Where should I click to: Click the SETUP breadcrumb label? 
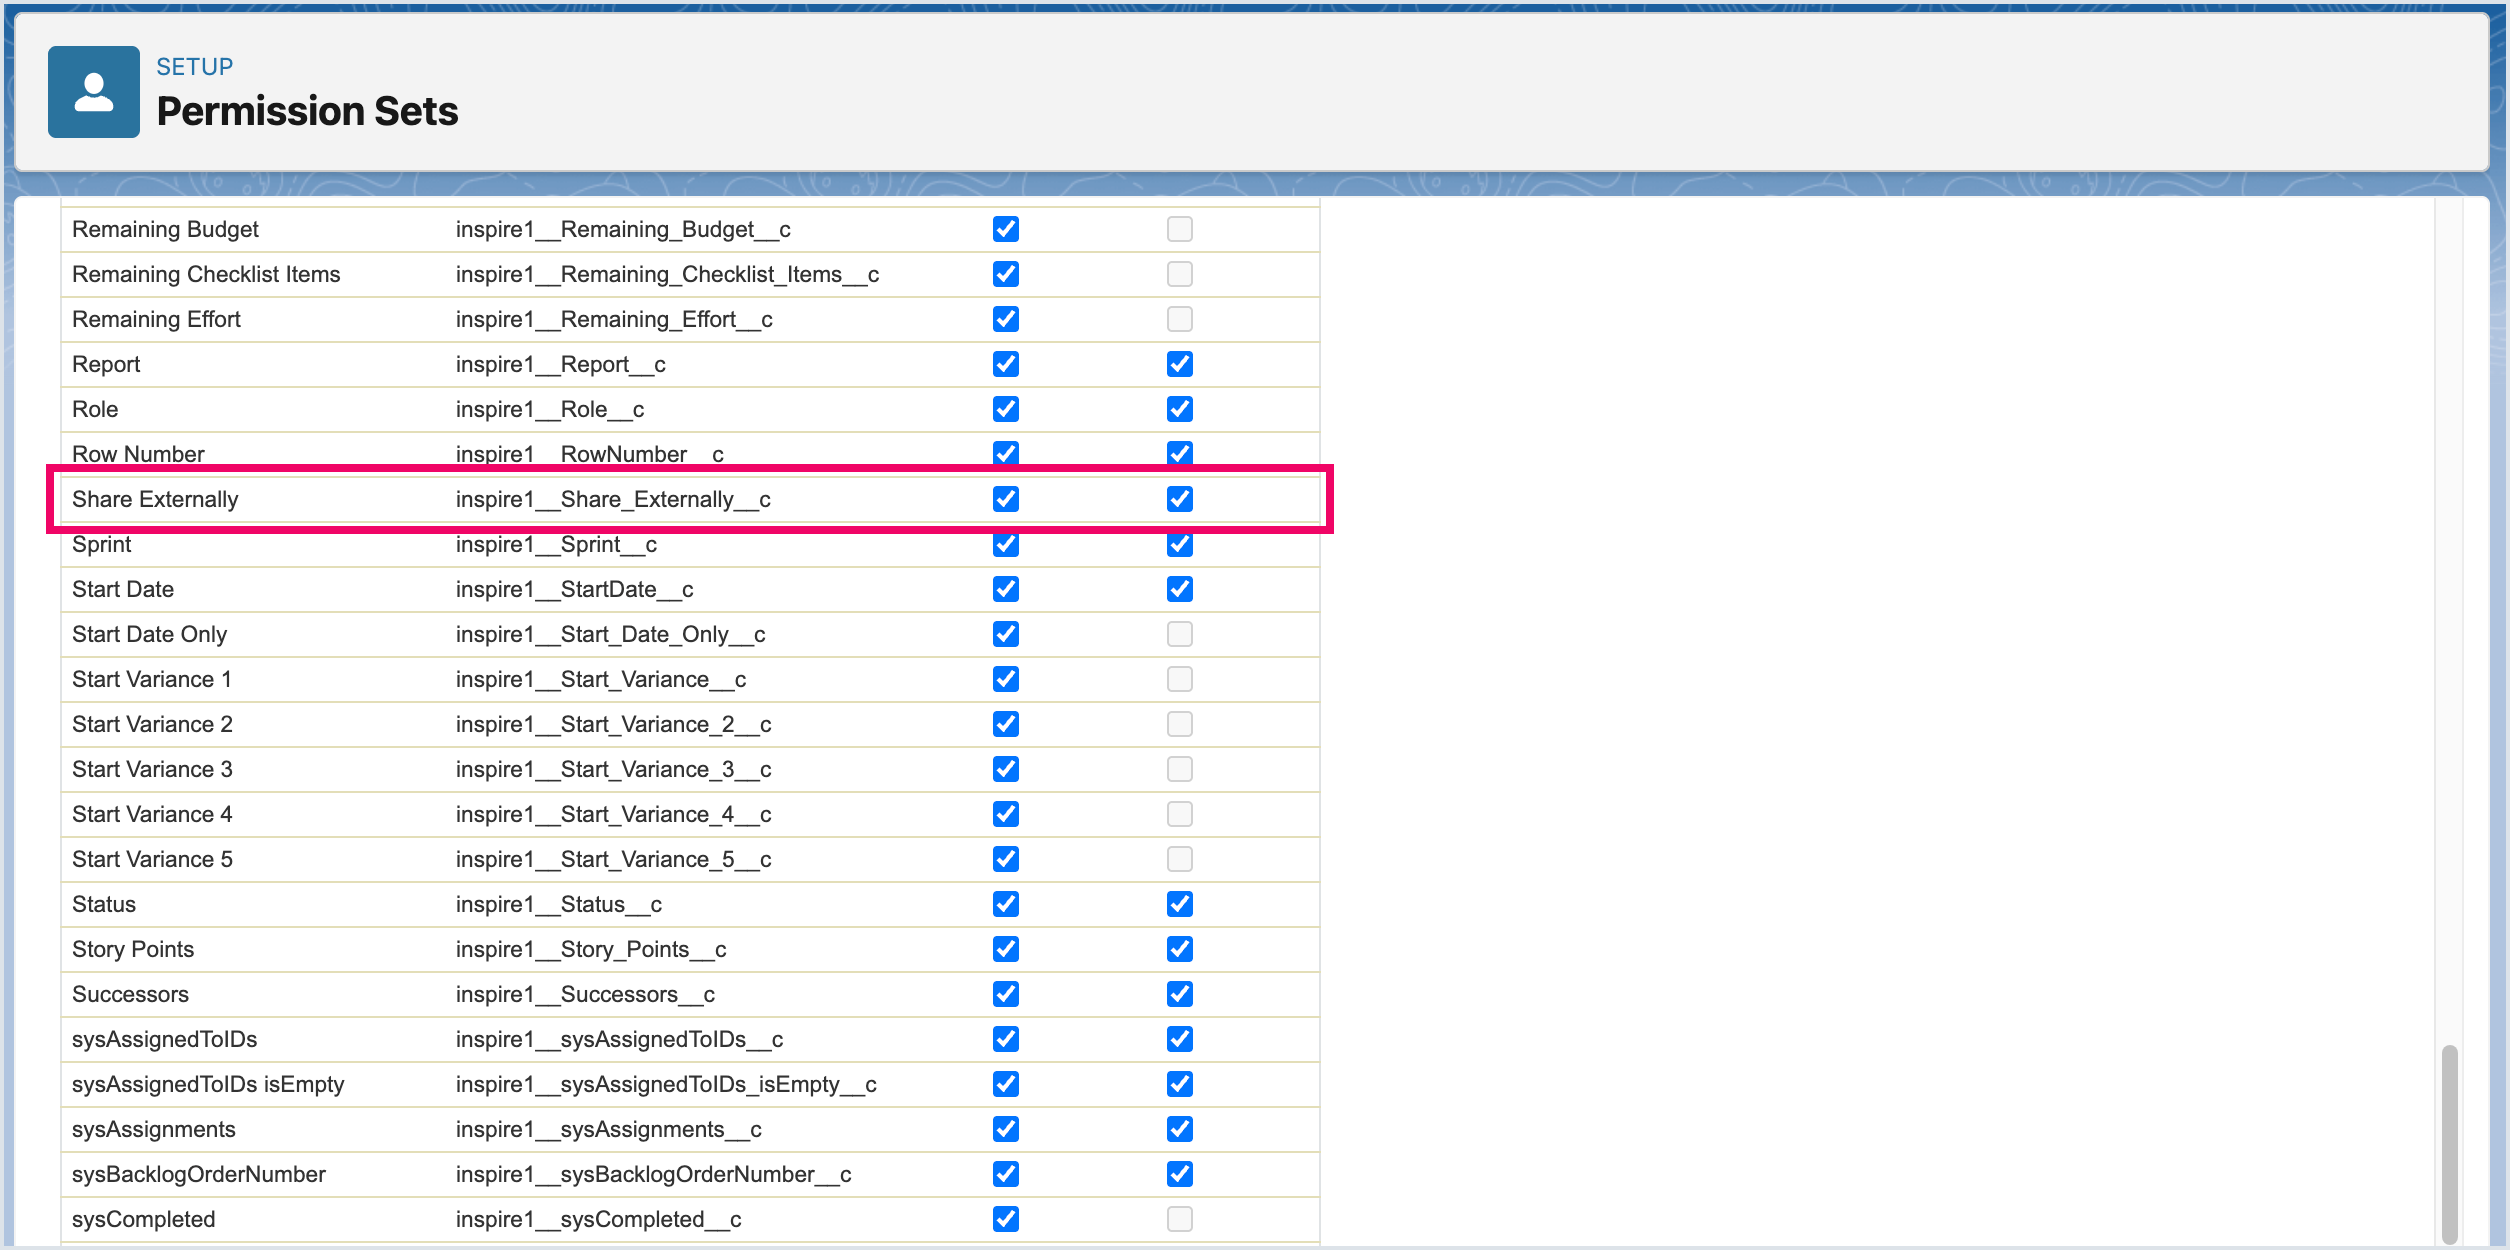pos(194,67)
